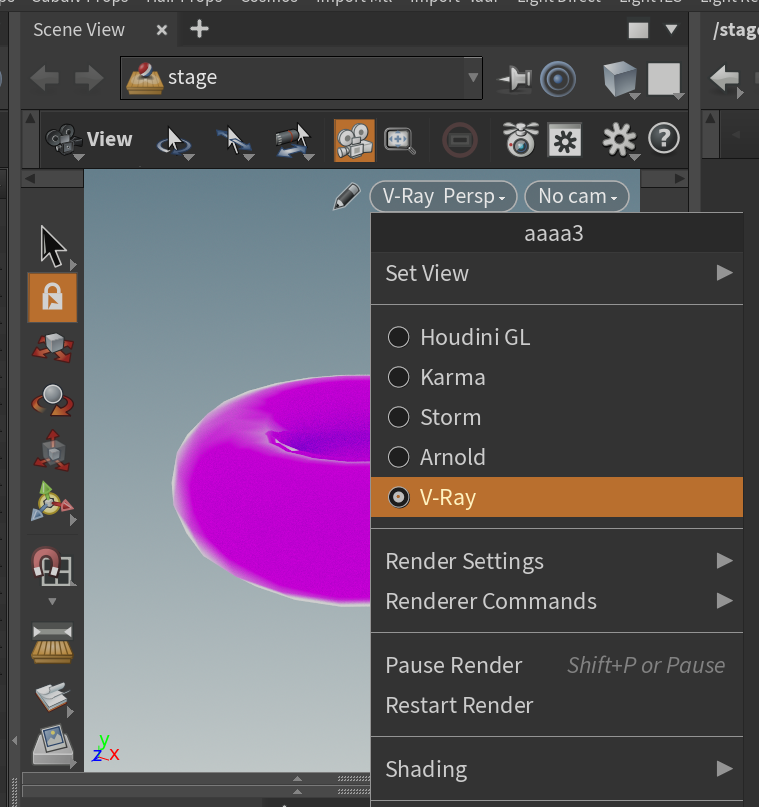759x807 pixels.
Task: Select the Houdini GL renderer
Action: [x=557, y=338]
